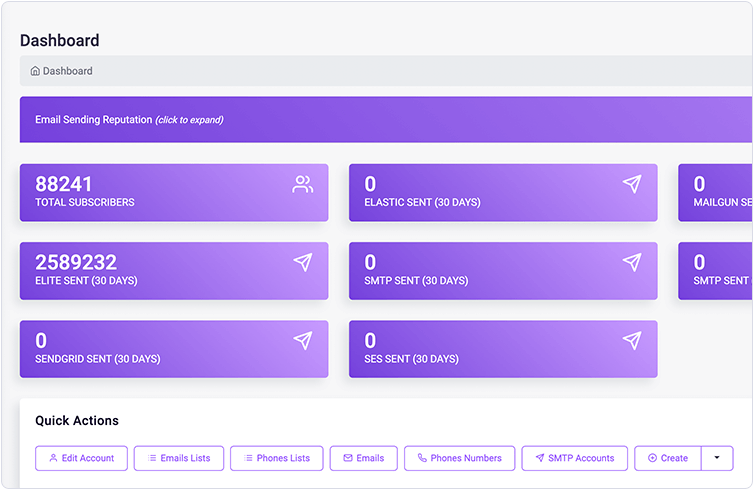Click the home icon in breadcrumb
The height and width of the screenshot is (490, 754).
[x=35, y=71]
